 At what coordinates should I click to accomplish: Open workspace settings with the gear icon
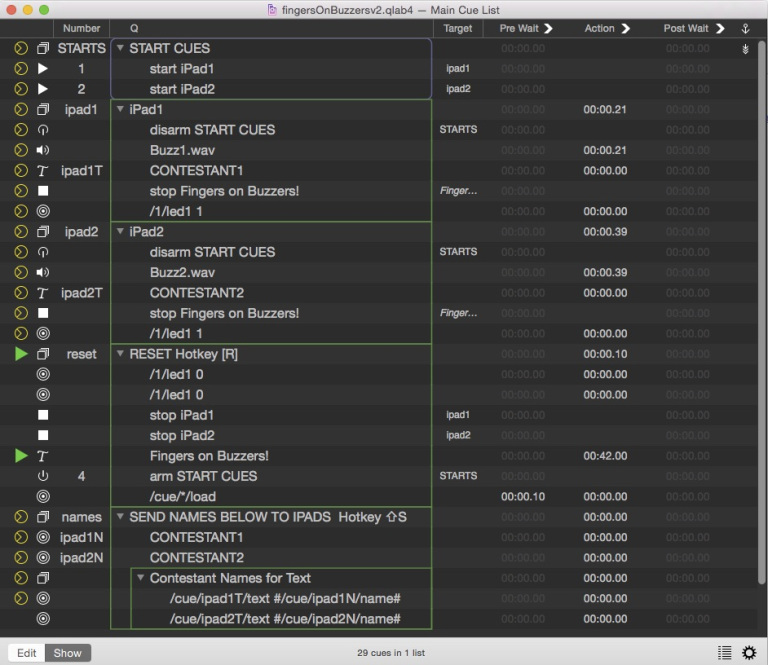click(748, 653)
